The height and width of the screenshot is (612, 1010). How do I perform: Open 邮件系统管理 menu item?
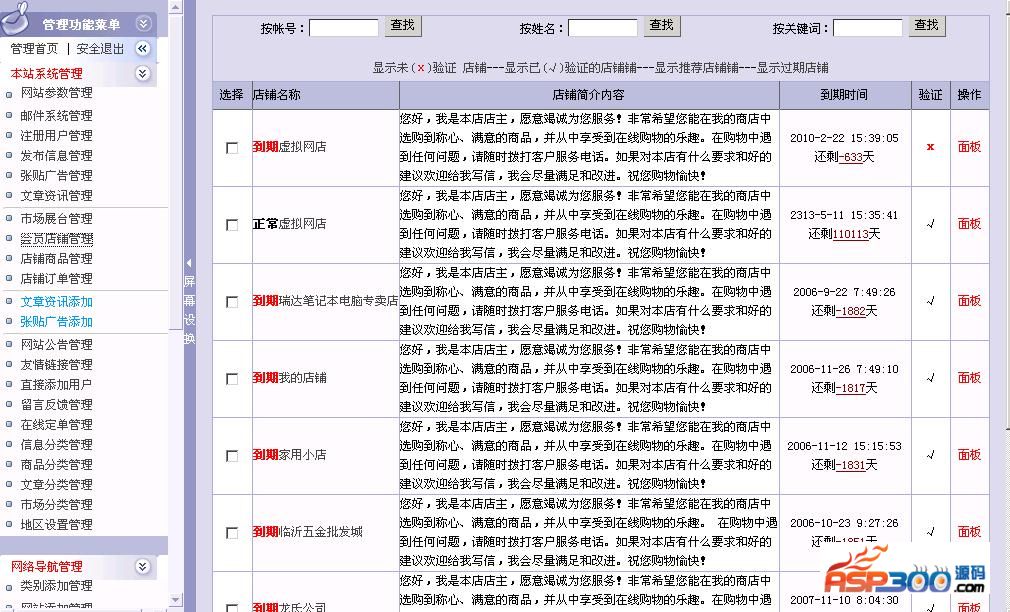pos(56,116)
